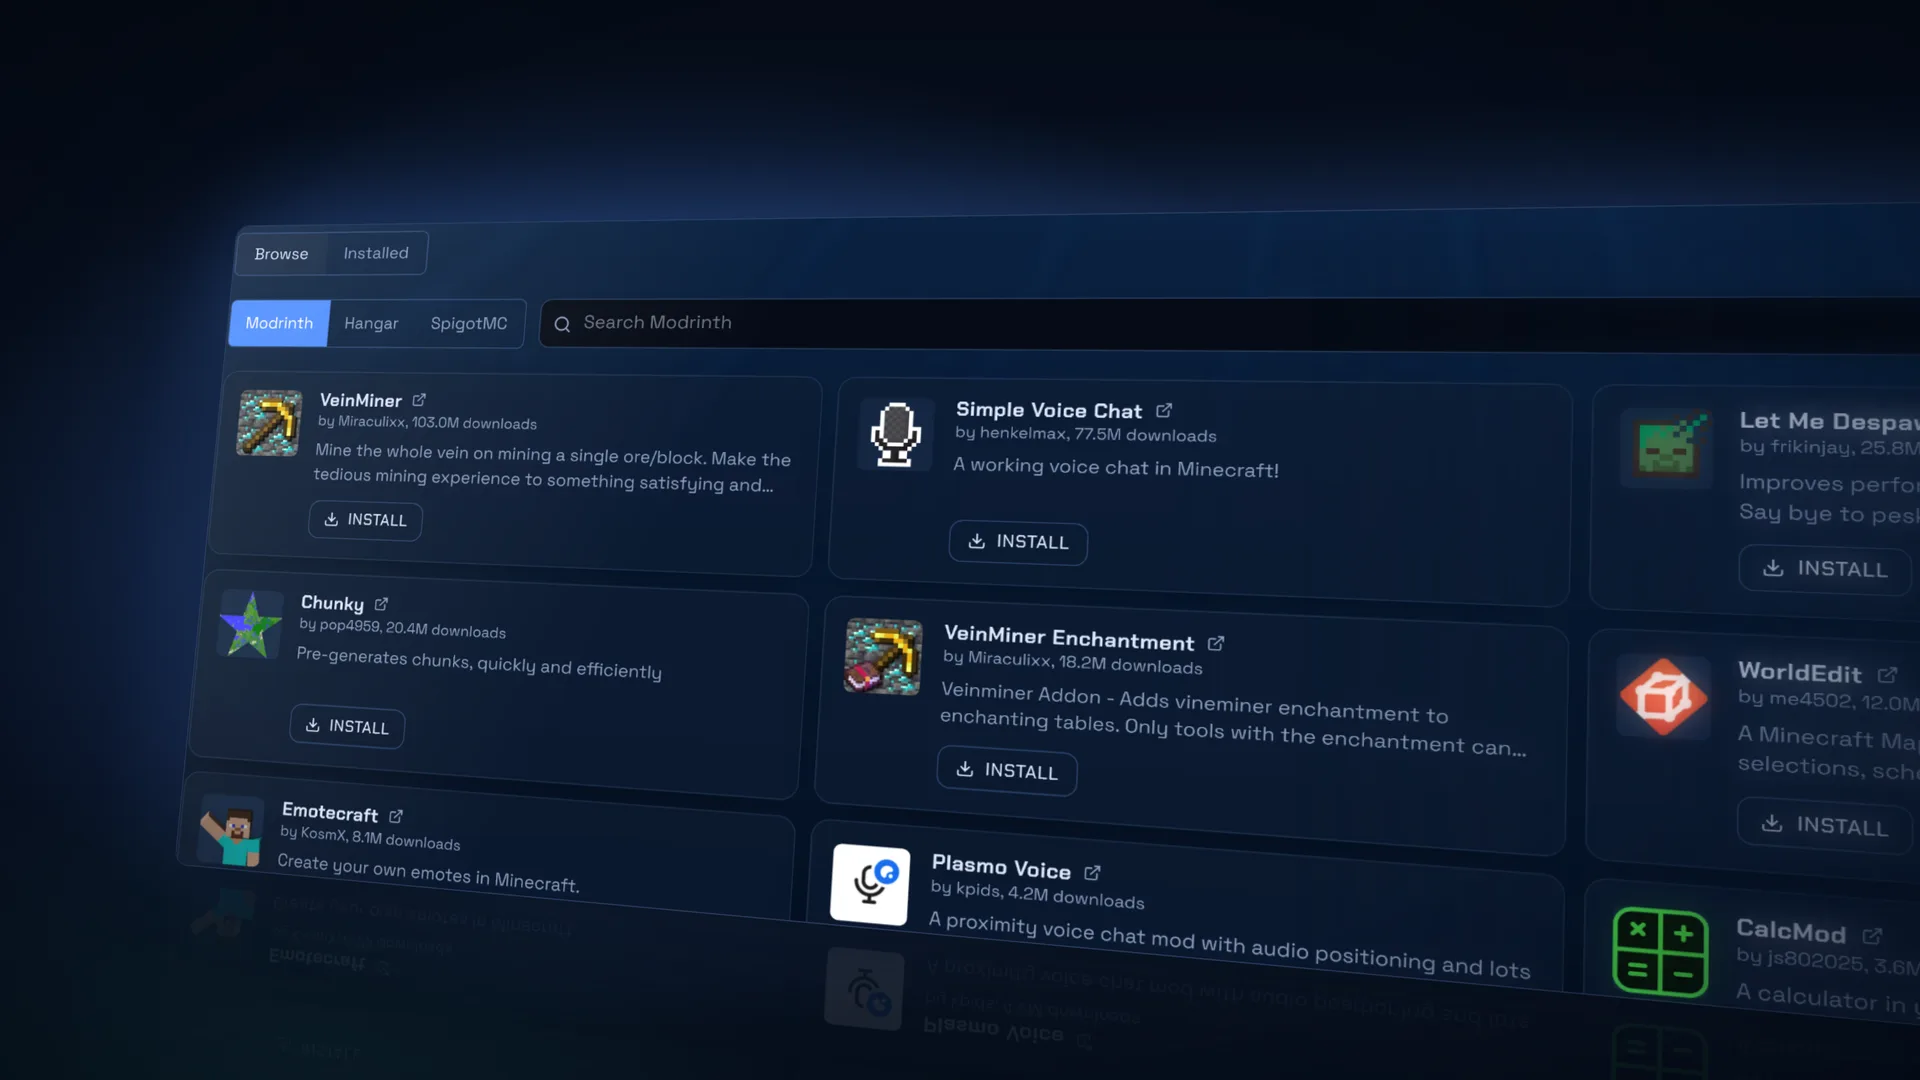
Task: Install Simple Voice Chat
Action: pos(1018,542)
